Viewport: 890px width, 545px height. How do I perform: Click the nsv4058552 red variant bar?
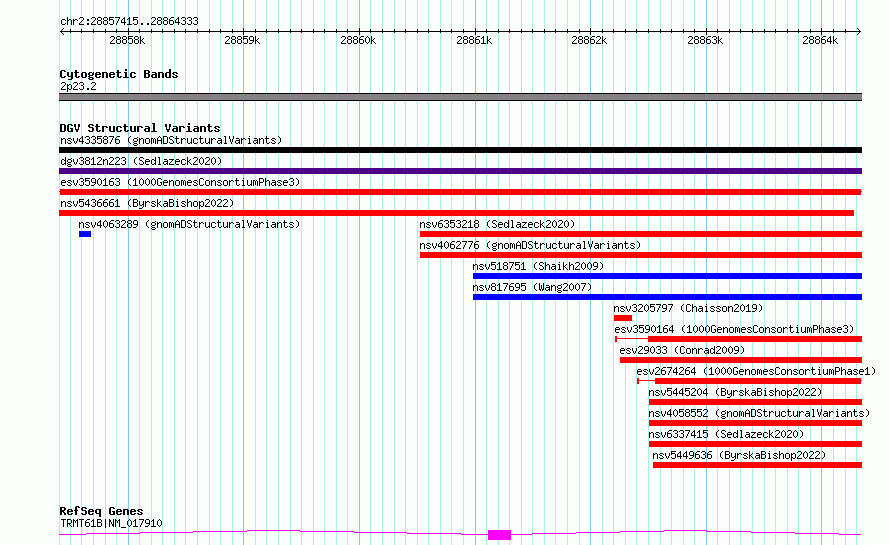(755, 423)
